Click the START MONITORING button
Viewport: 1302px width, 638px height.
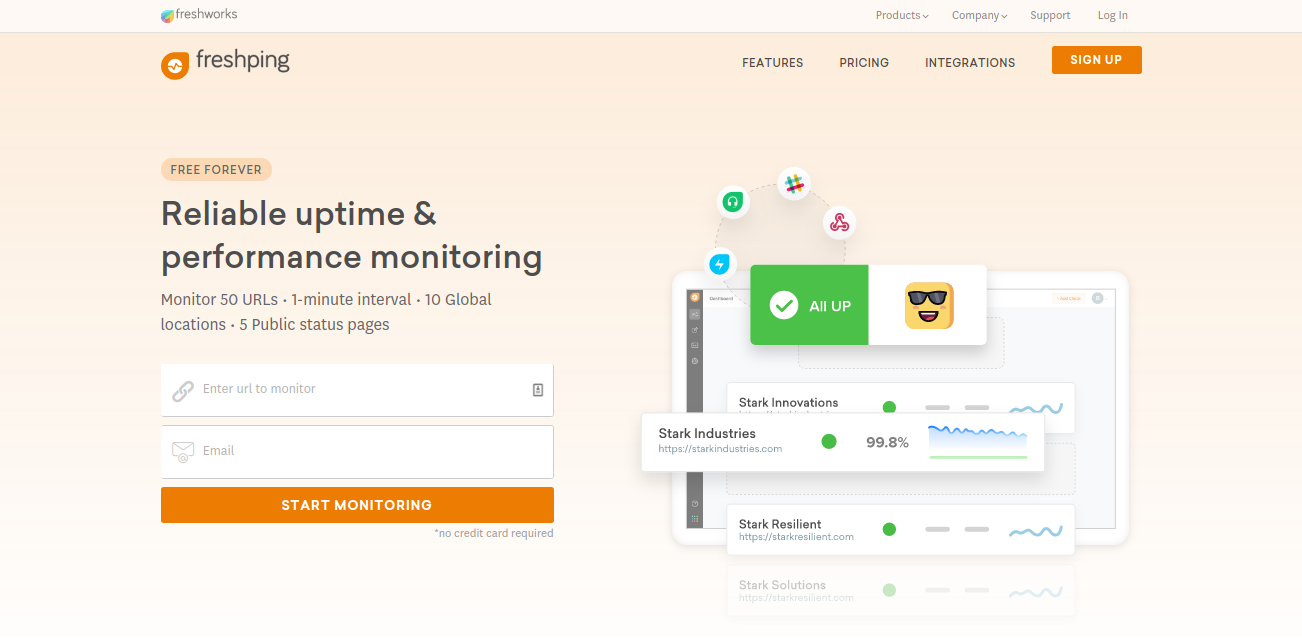coord(357,505)
